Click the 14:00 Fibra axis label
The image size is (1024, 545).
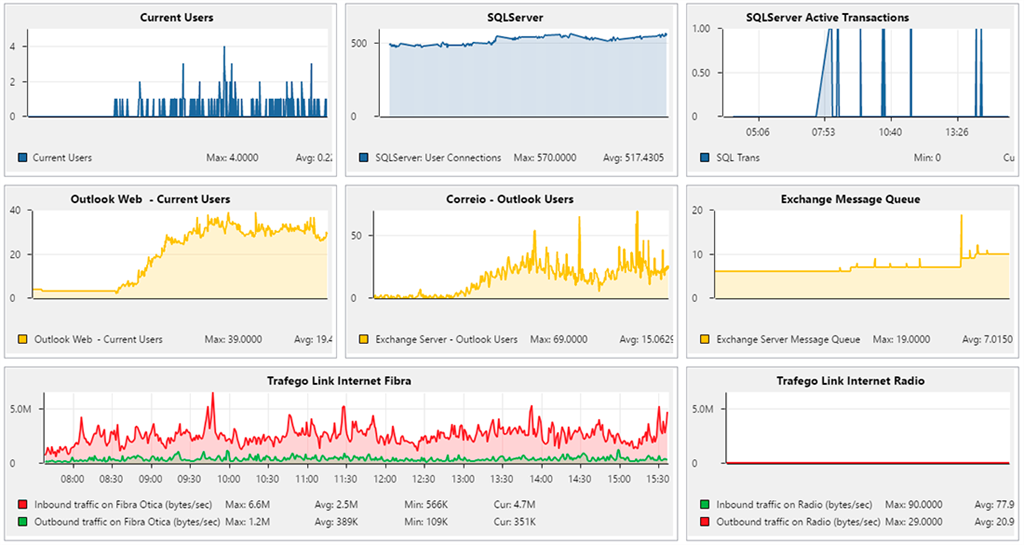point(541,478)
